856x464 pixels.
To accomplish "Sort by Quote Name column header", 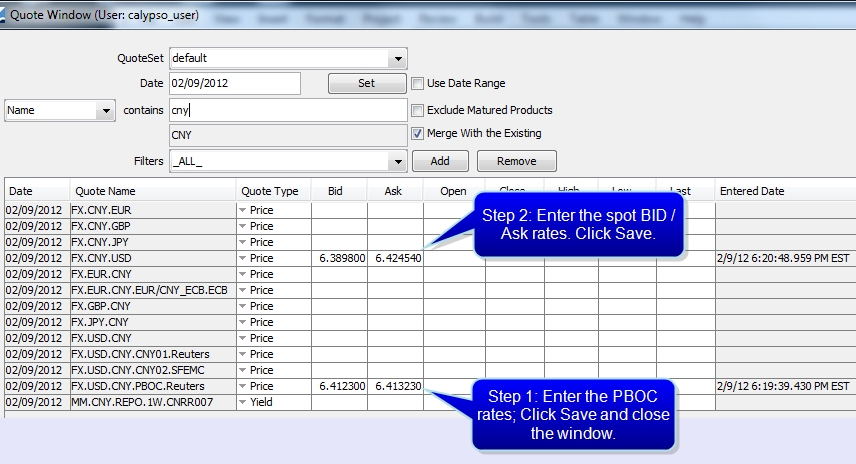I will pos(153,191).
